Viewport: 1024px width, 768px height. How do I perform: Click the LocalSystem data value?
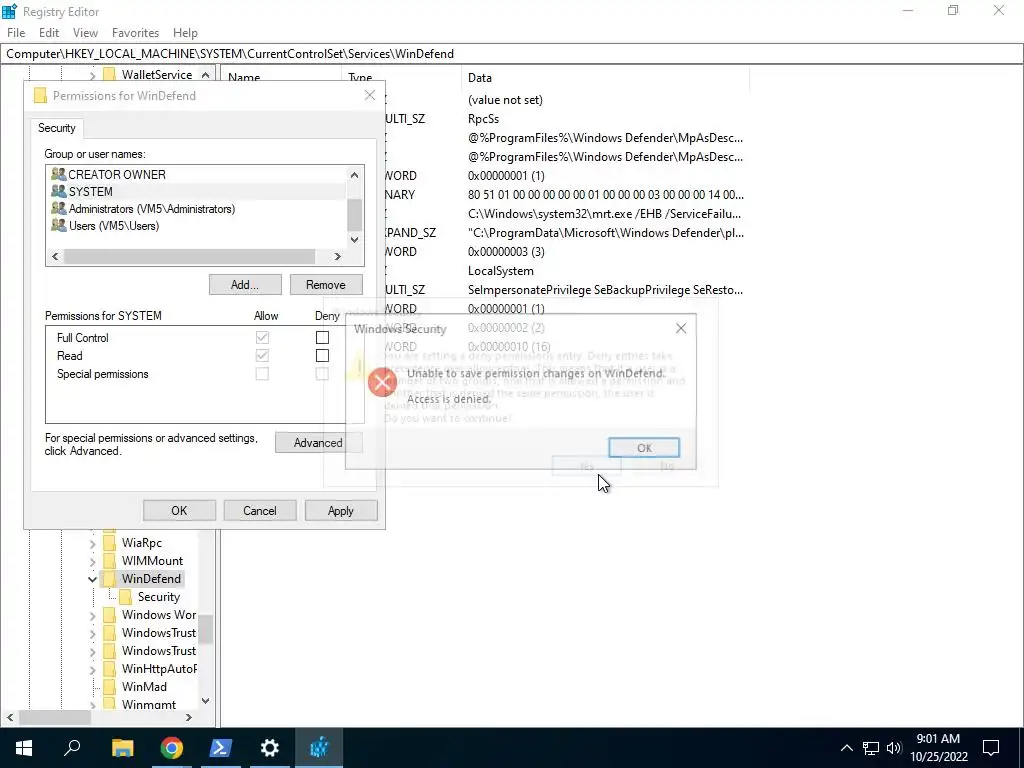click(x=500, y=271)
